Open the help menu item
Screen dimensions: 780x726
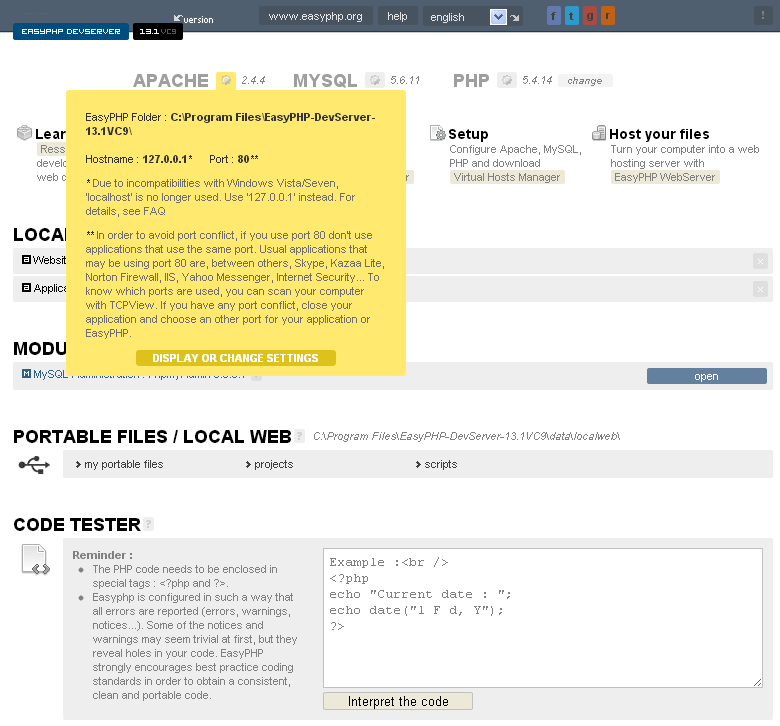(397, 16)
